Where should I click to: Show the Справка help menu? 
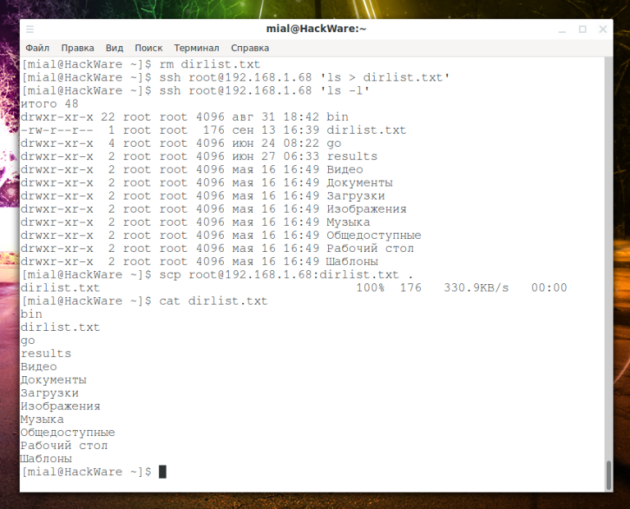[x=249, y=47]
